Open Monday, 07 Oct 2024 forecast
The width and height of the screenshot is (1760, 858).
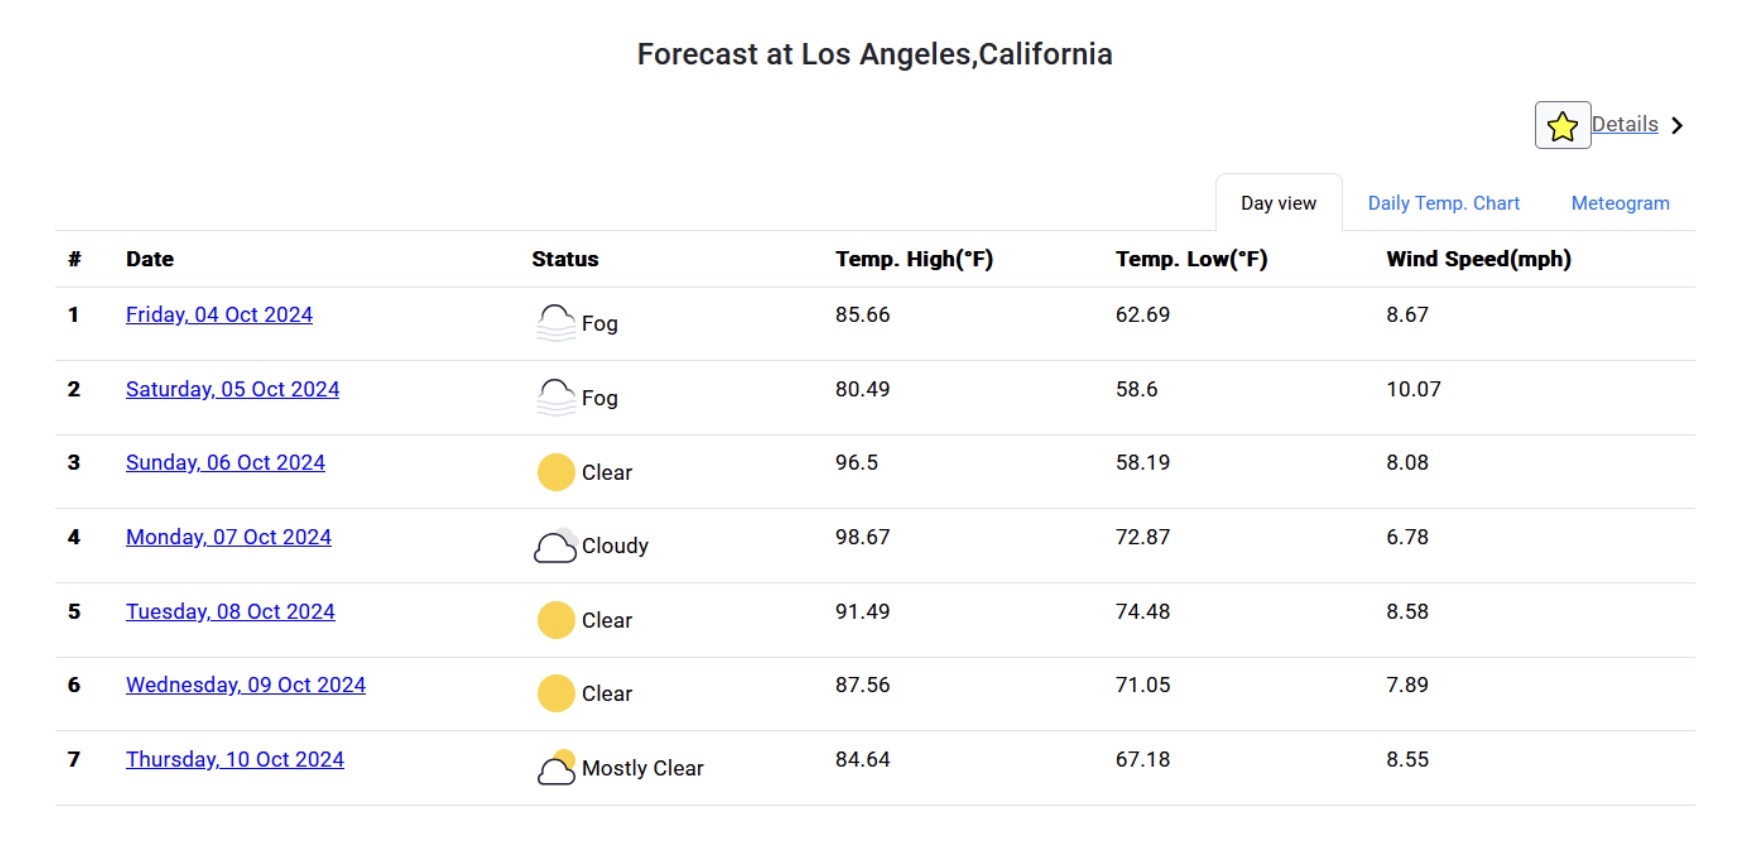228,537
